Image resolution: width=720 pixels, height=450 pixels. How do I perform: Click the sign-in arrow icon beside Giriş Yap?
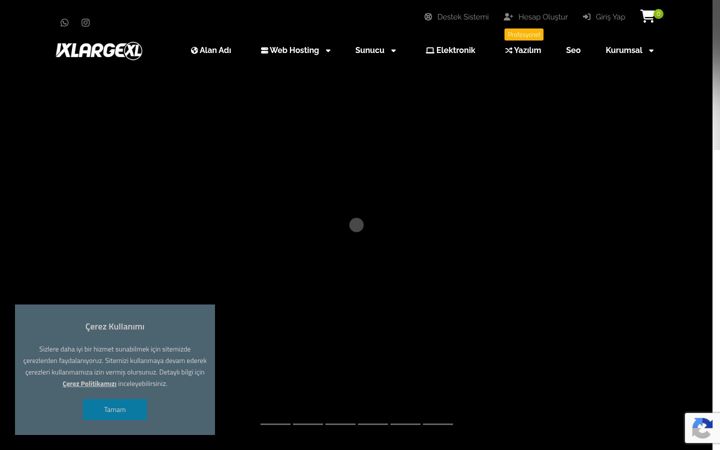tap(586, 17)
